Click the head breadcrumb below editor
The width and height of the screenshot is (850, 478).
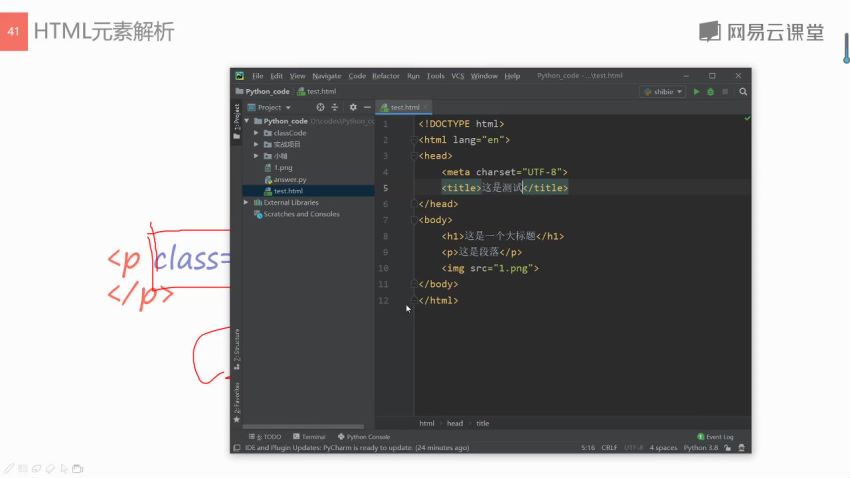click(x=455, y=423)
